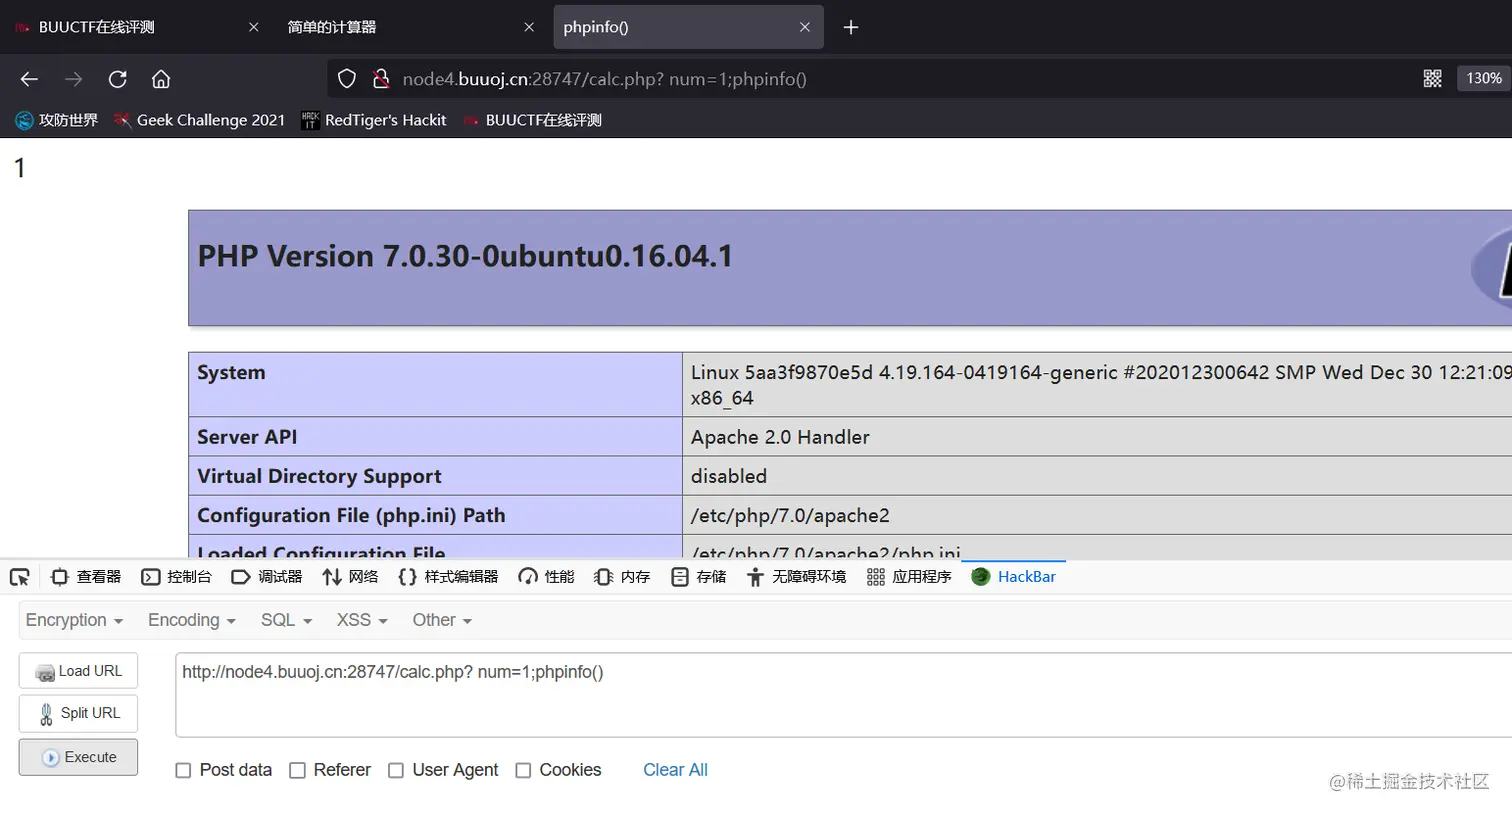Select the Virtual Directory Support label

coord(319,476)
